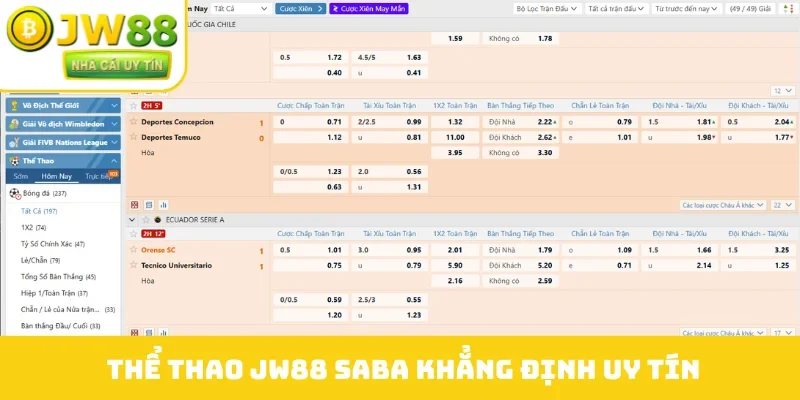Pick 1X2 odds 5.90 Tecnico Universitario
Viewport: 800px width, 400px height.
[455, 265]
